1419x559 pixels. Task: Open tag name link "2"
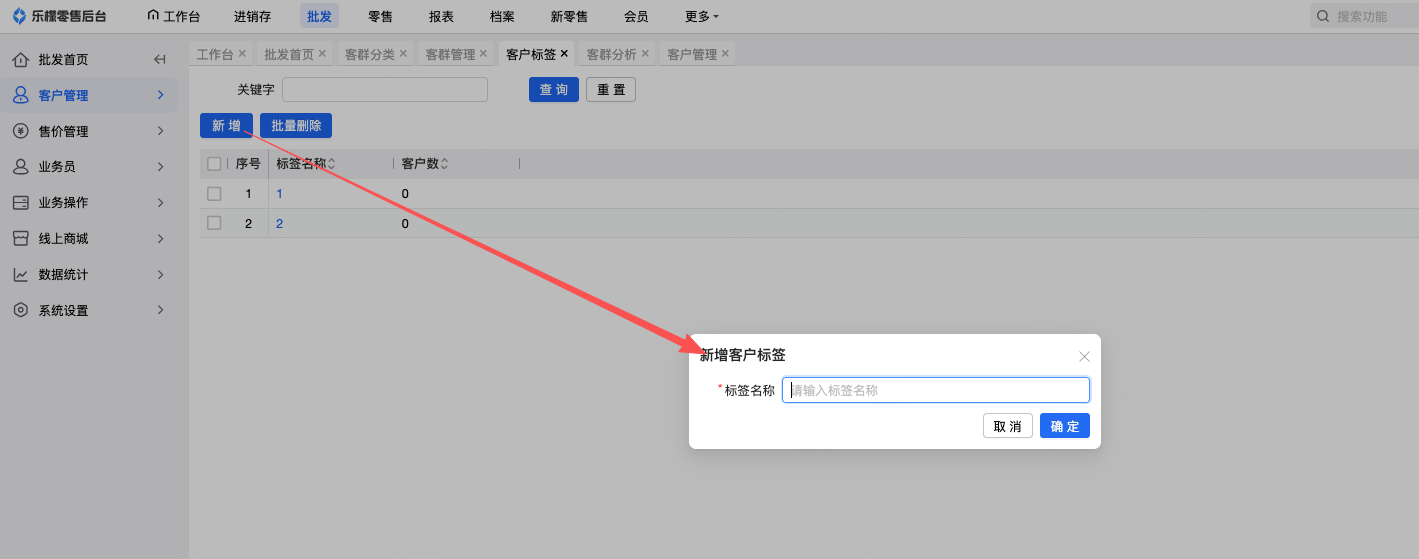pos(279,223)
